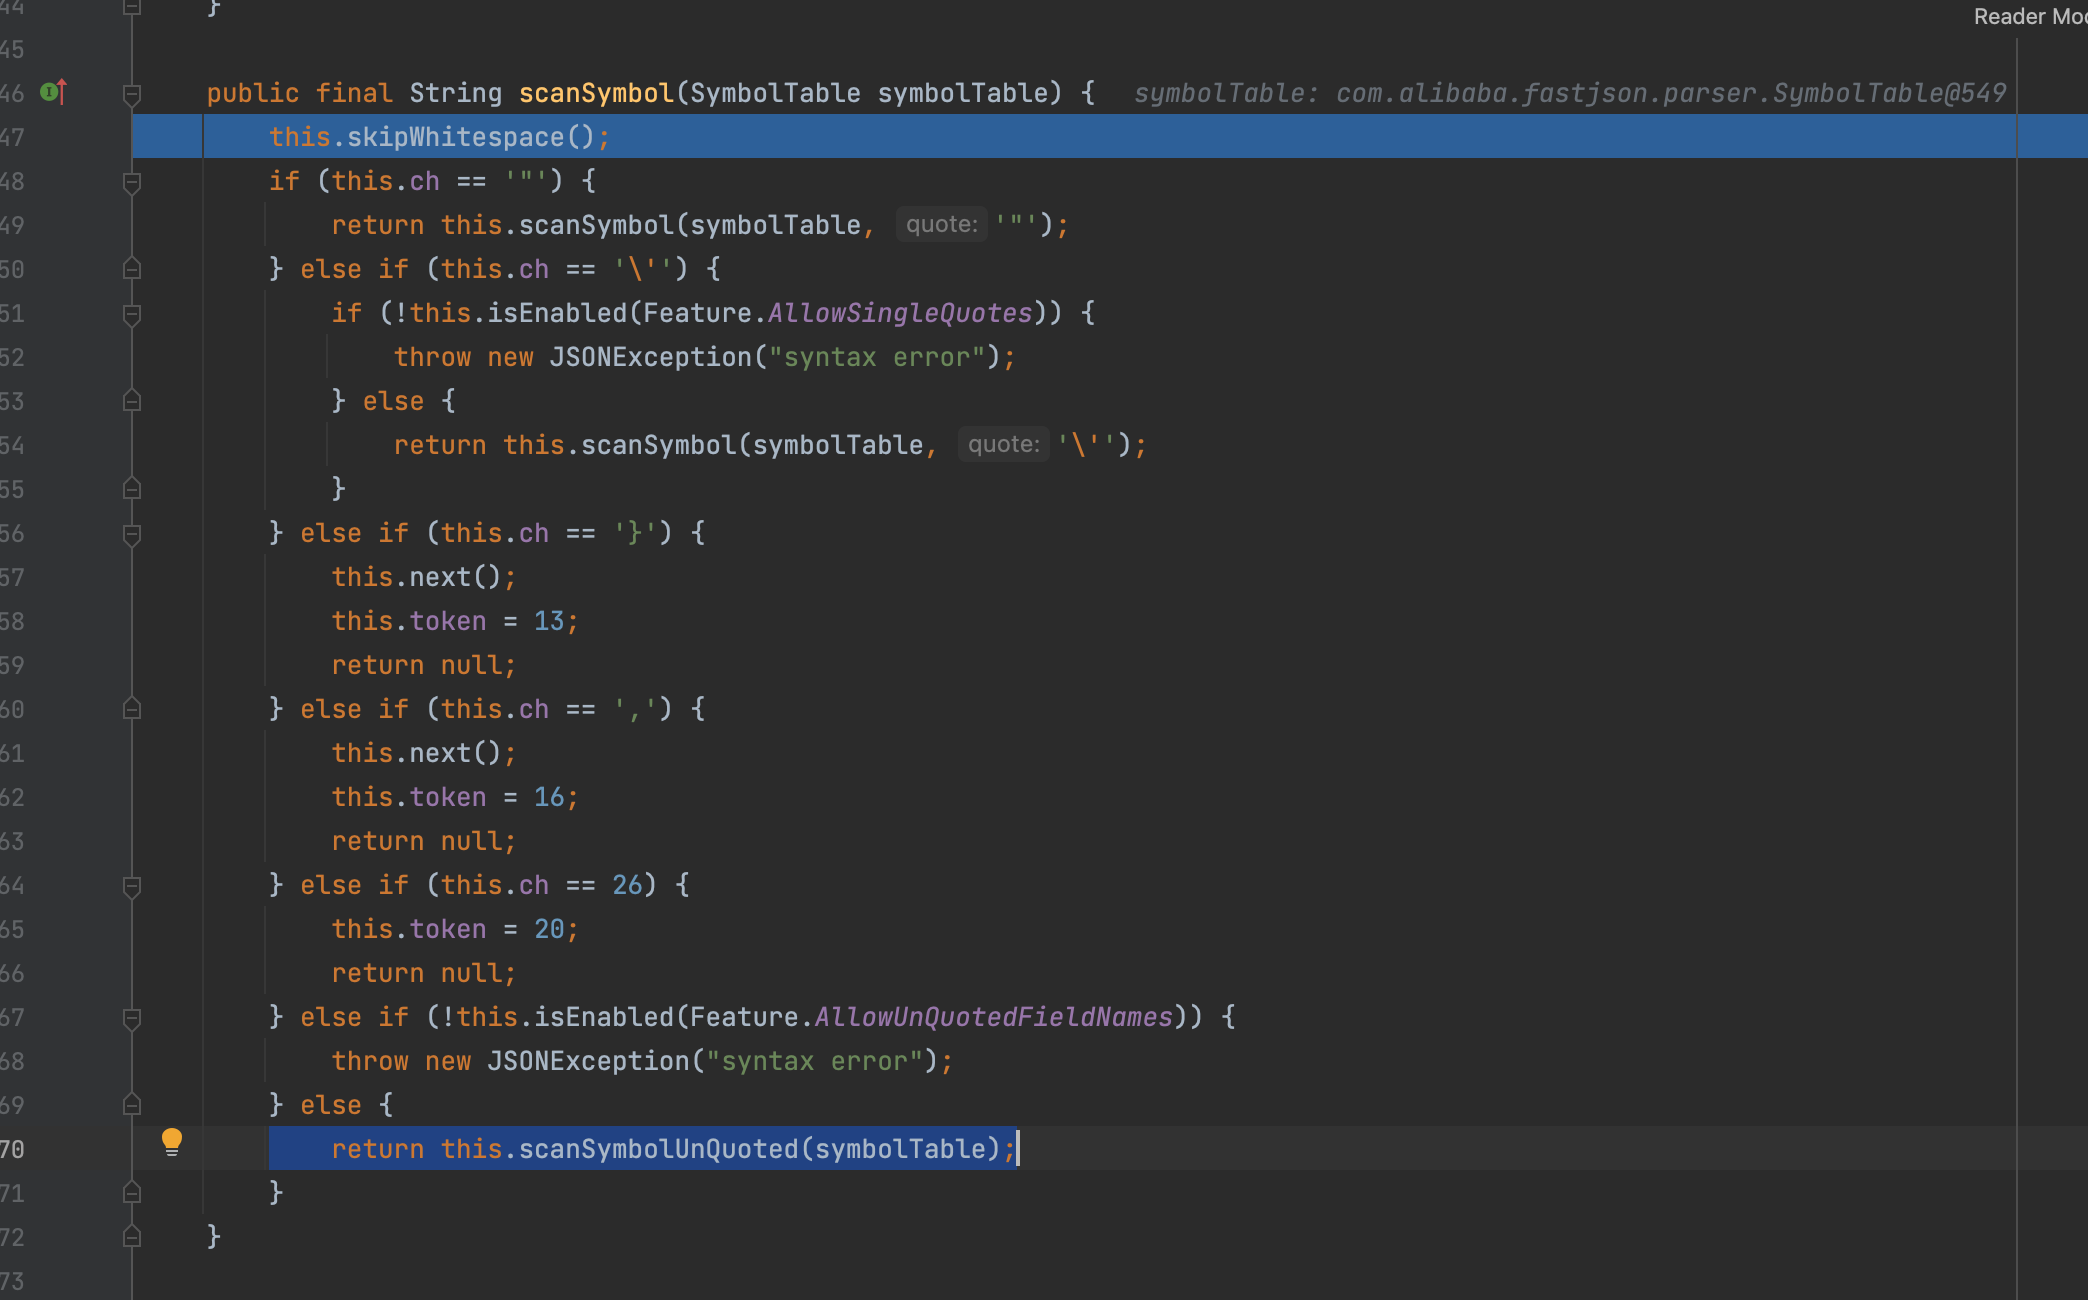Screen dimensions: 2088x1300
Task: Click the scanSymbolUnQuoted method call
Action: pos(657,1149)
